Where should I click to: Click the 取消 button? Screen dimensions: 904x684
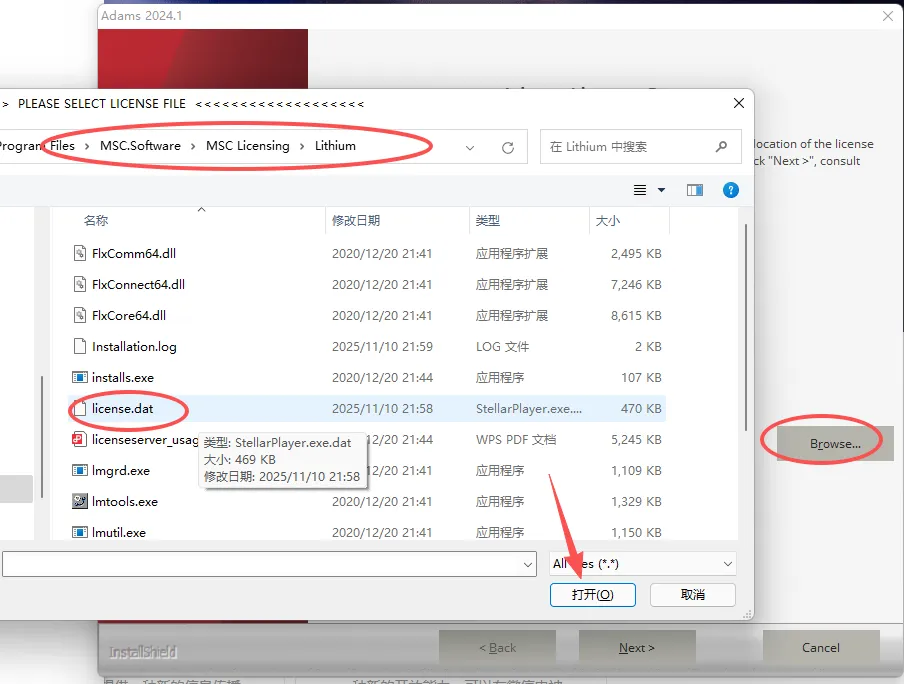coord(692,595)
